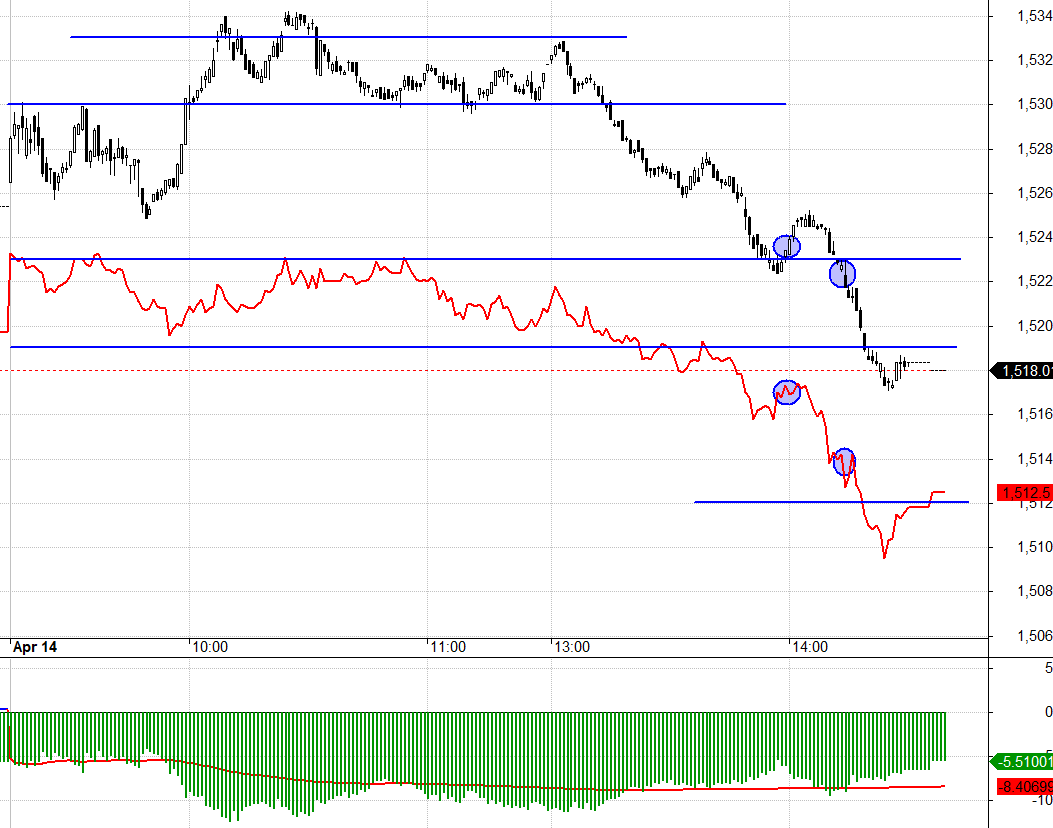This screenshot has width=1053, height=828.
Task: Click the 13:00 time axis label
Action: coord(570,647)
